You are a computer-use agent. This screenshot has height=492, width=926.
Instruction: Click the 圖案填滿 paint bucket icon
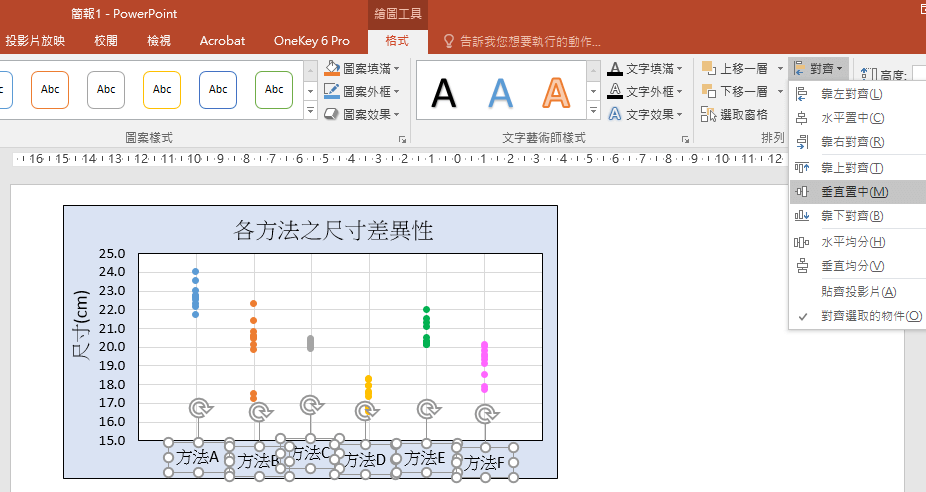[x=332, y=69]
